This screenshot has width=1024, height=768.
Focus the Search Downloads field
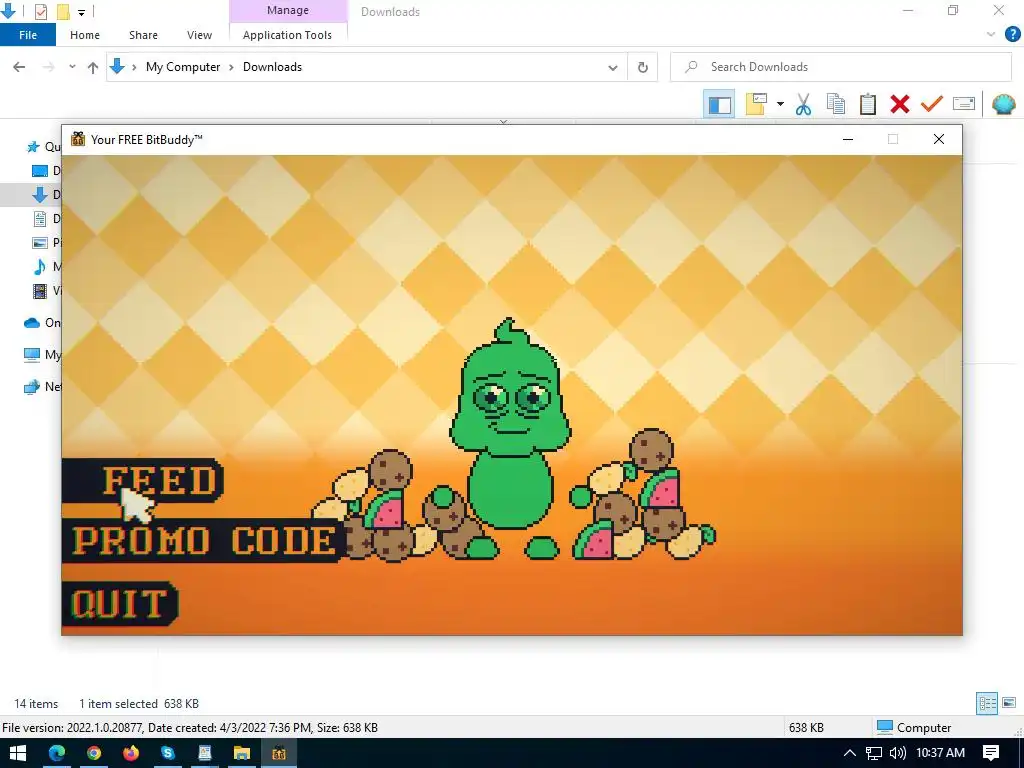pos(840,67)
